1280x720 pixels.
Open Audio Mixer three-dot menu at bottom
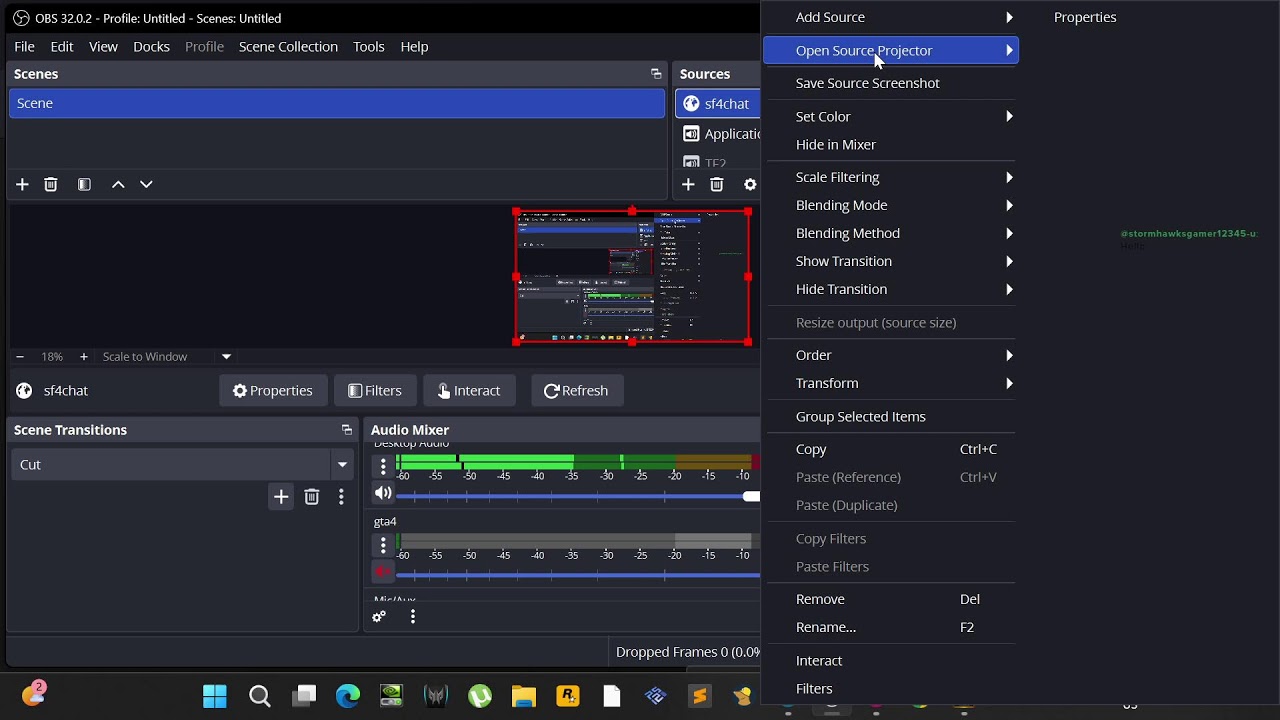(413, 617)
